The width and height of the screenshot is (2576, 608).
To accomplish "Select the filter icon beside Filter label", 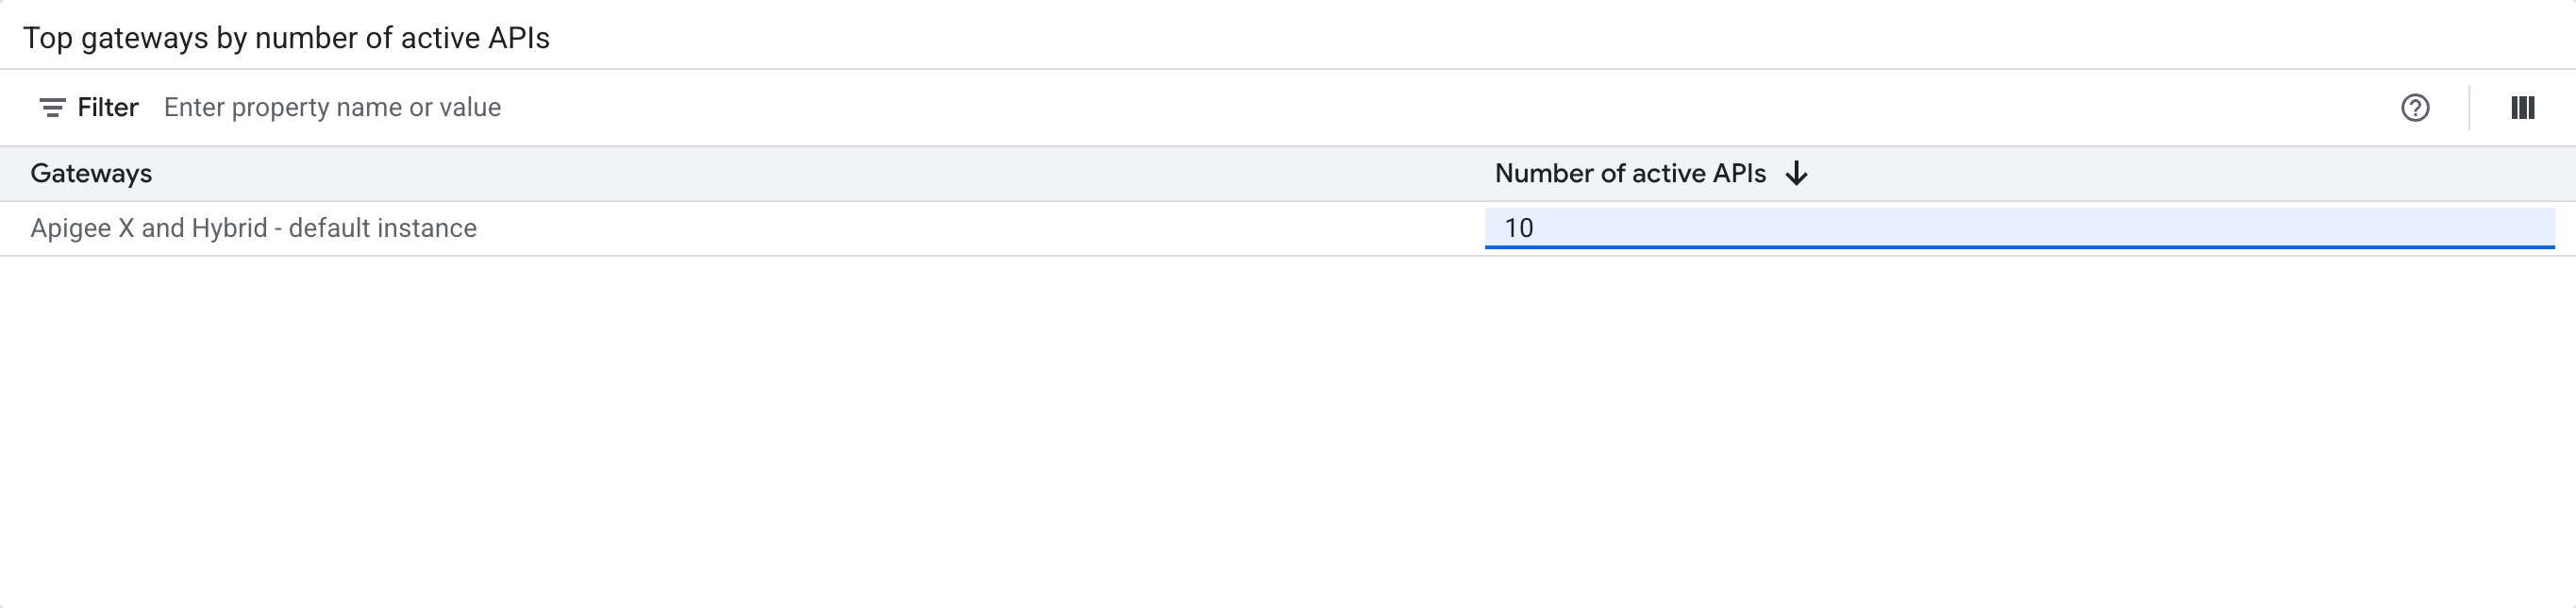I will 51,107.
